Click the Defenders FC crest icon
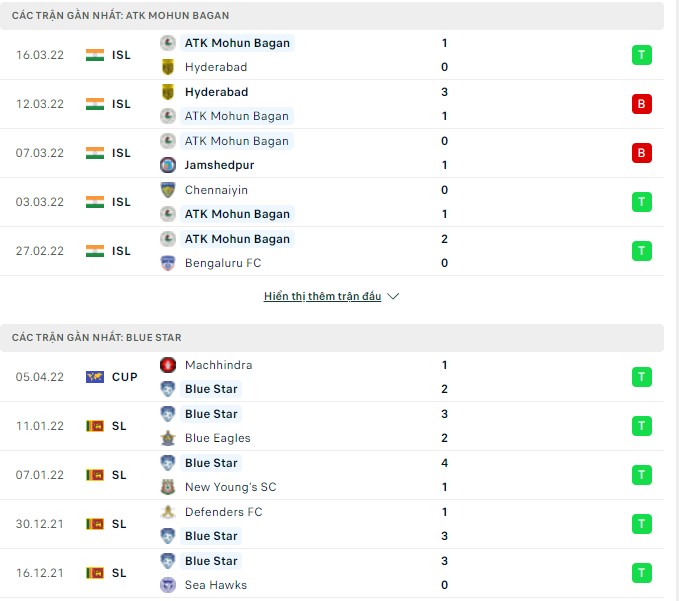This screenshot has height=601, width=679. pyautogui.click(x=168, y=512)
